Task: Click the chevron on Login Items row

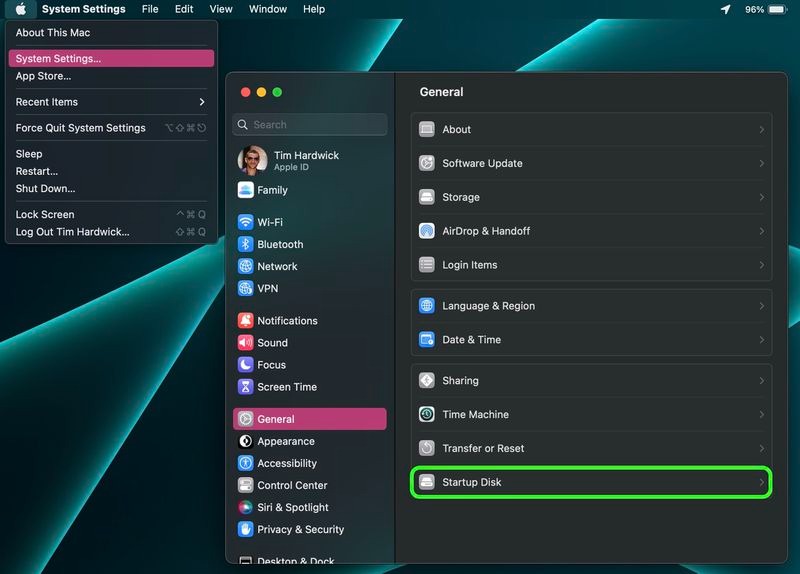Action: pos(761,265)
